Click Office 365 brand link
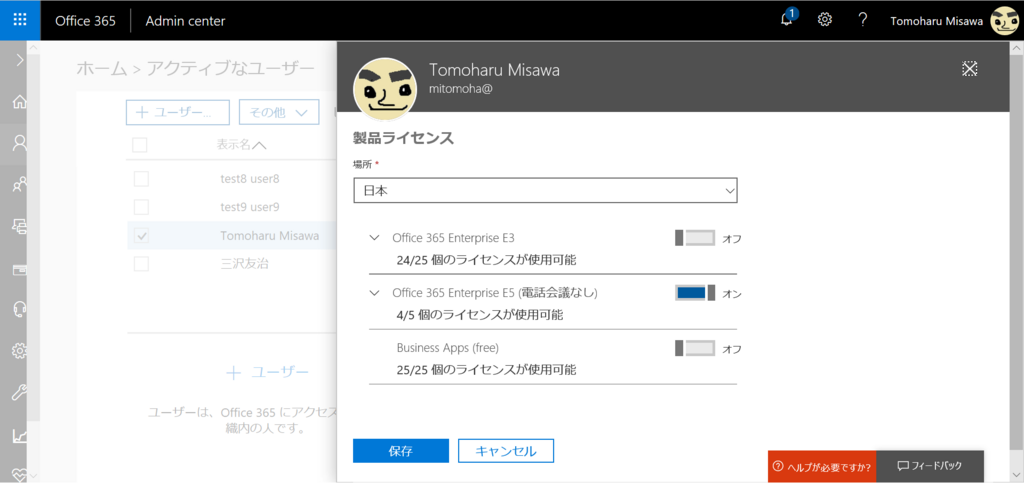This screenshot has height=483, width=1024. click(x=86, y=21)
